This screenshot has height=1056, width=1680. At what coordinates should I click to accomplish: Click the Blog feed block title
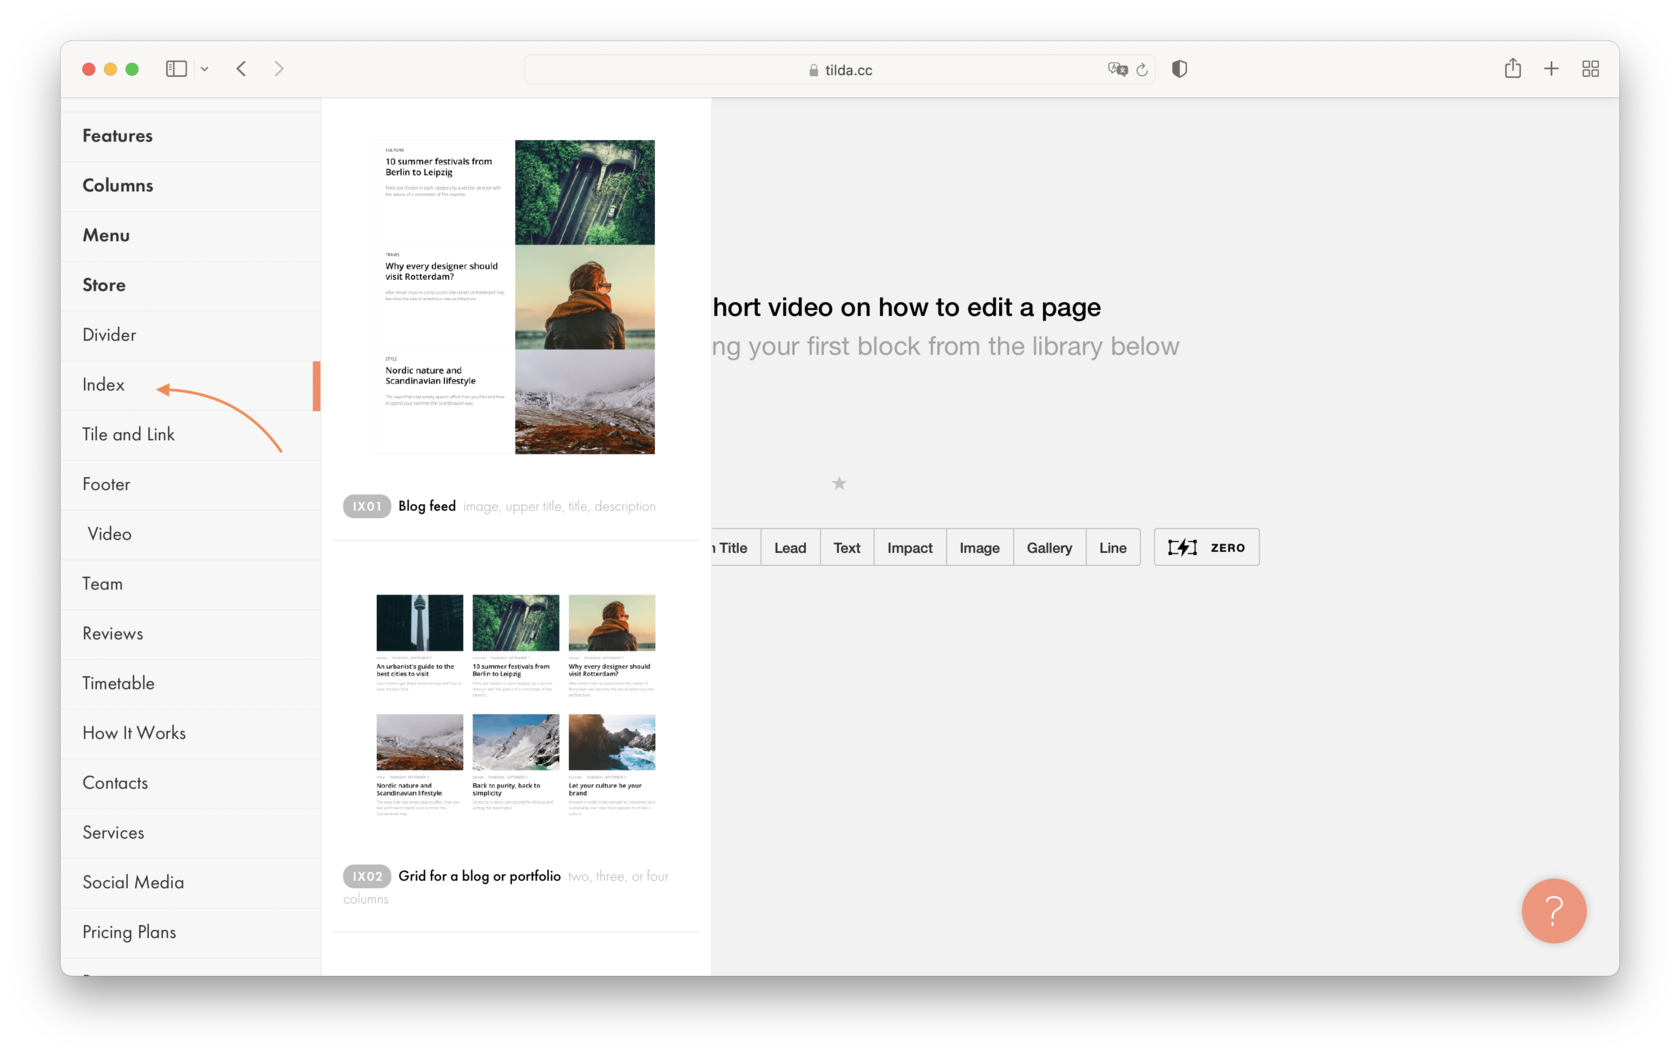(x=427, y=507)
